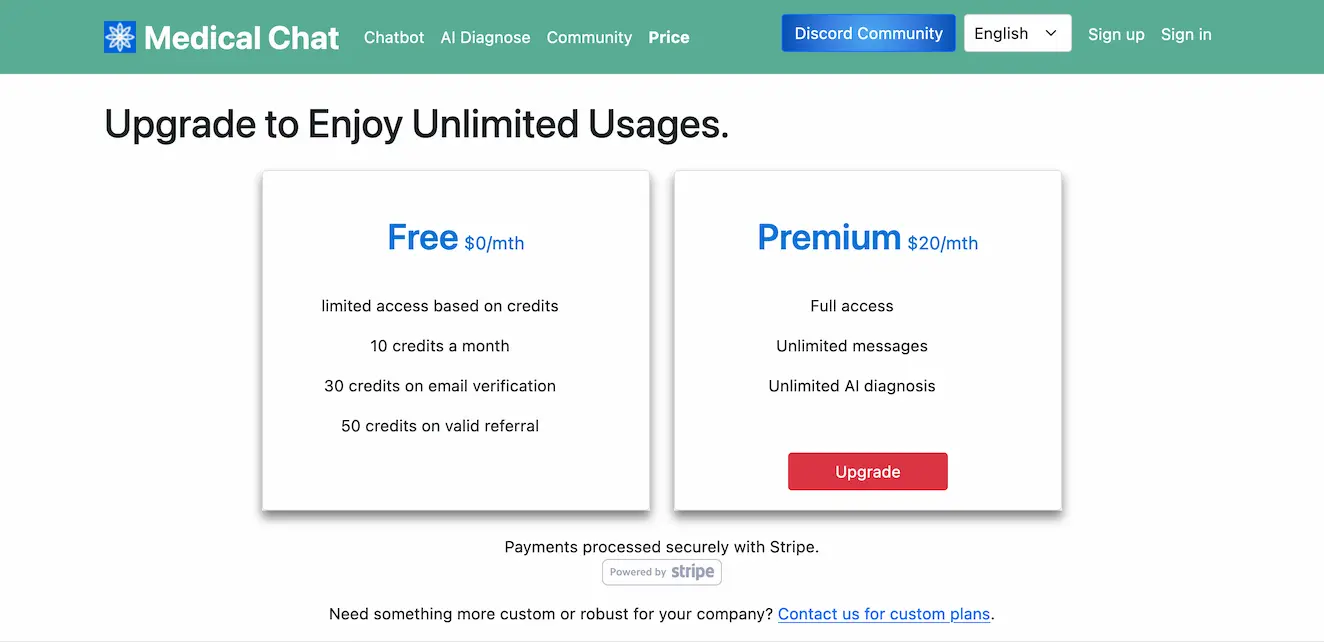Screen dimensions: 1324x642
Task: Open the Community nav link
Action: pos(589,37)
